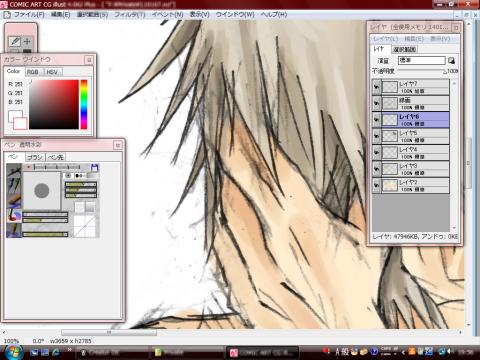The image size is (480, 360).
Task: Select the red-outlined background color swatch
Action: [x=20, y=123]
